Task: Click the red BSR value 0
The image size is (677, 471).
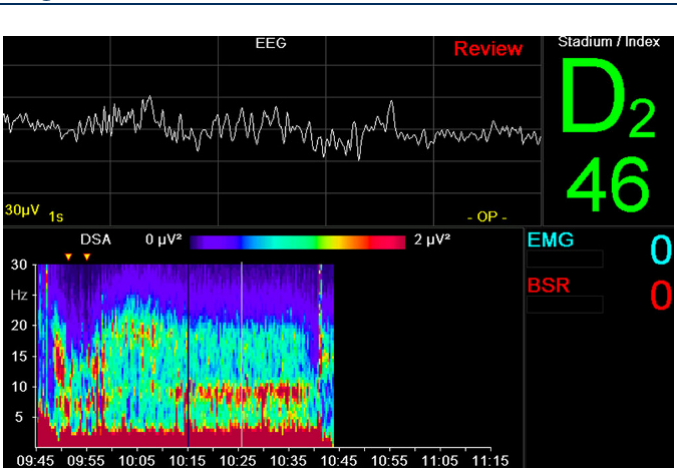Action: [x=661, y=295]
